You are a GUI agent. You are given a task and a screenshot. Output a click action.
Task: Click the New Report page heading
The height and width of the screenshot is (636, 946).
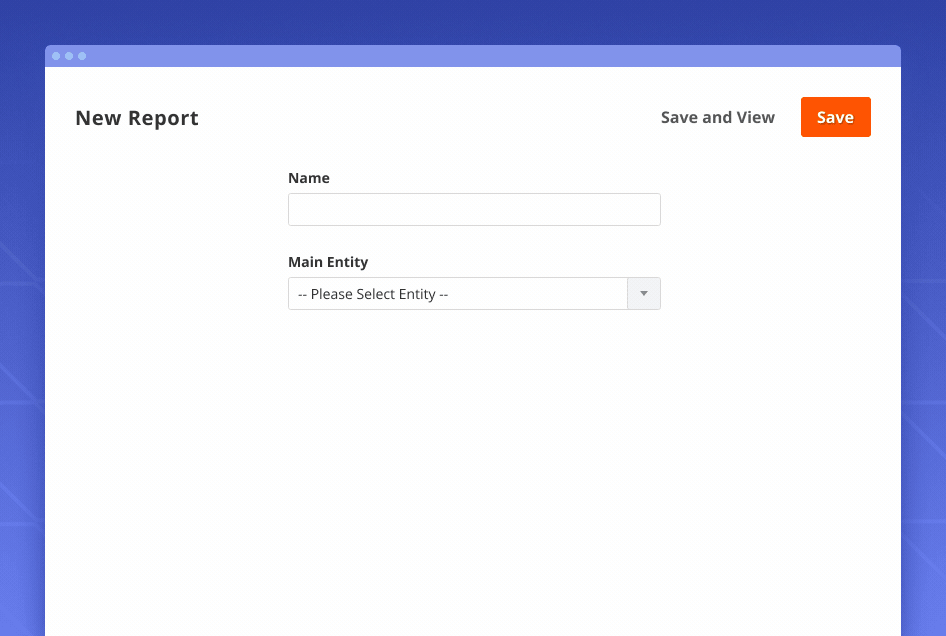click(137, 118)
